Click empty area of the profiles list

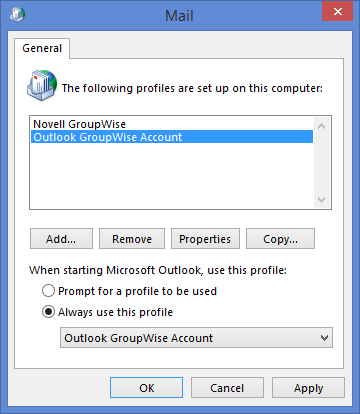click(x=172, y=175)
